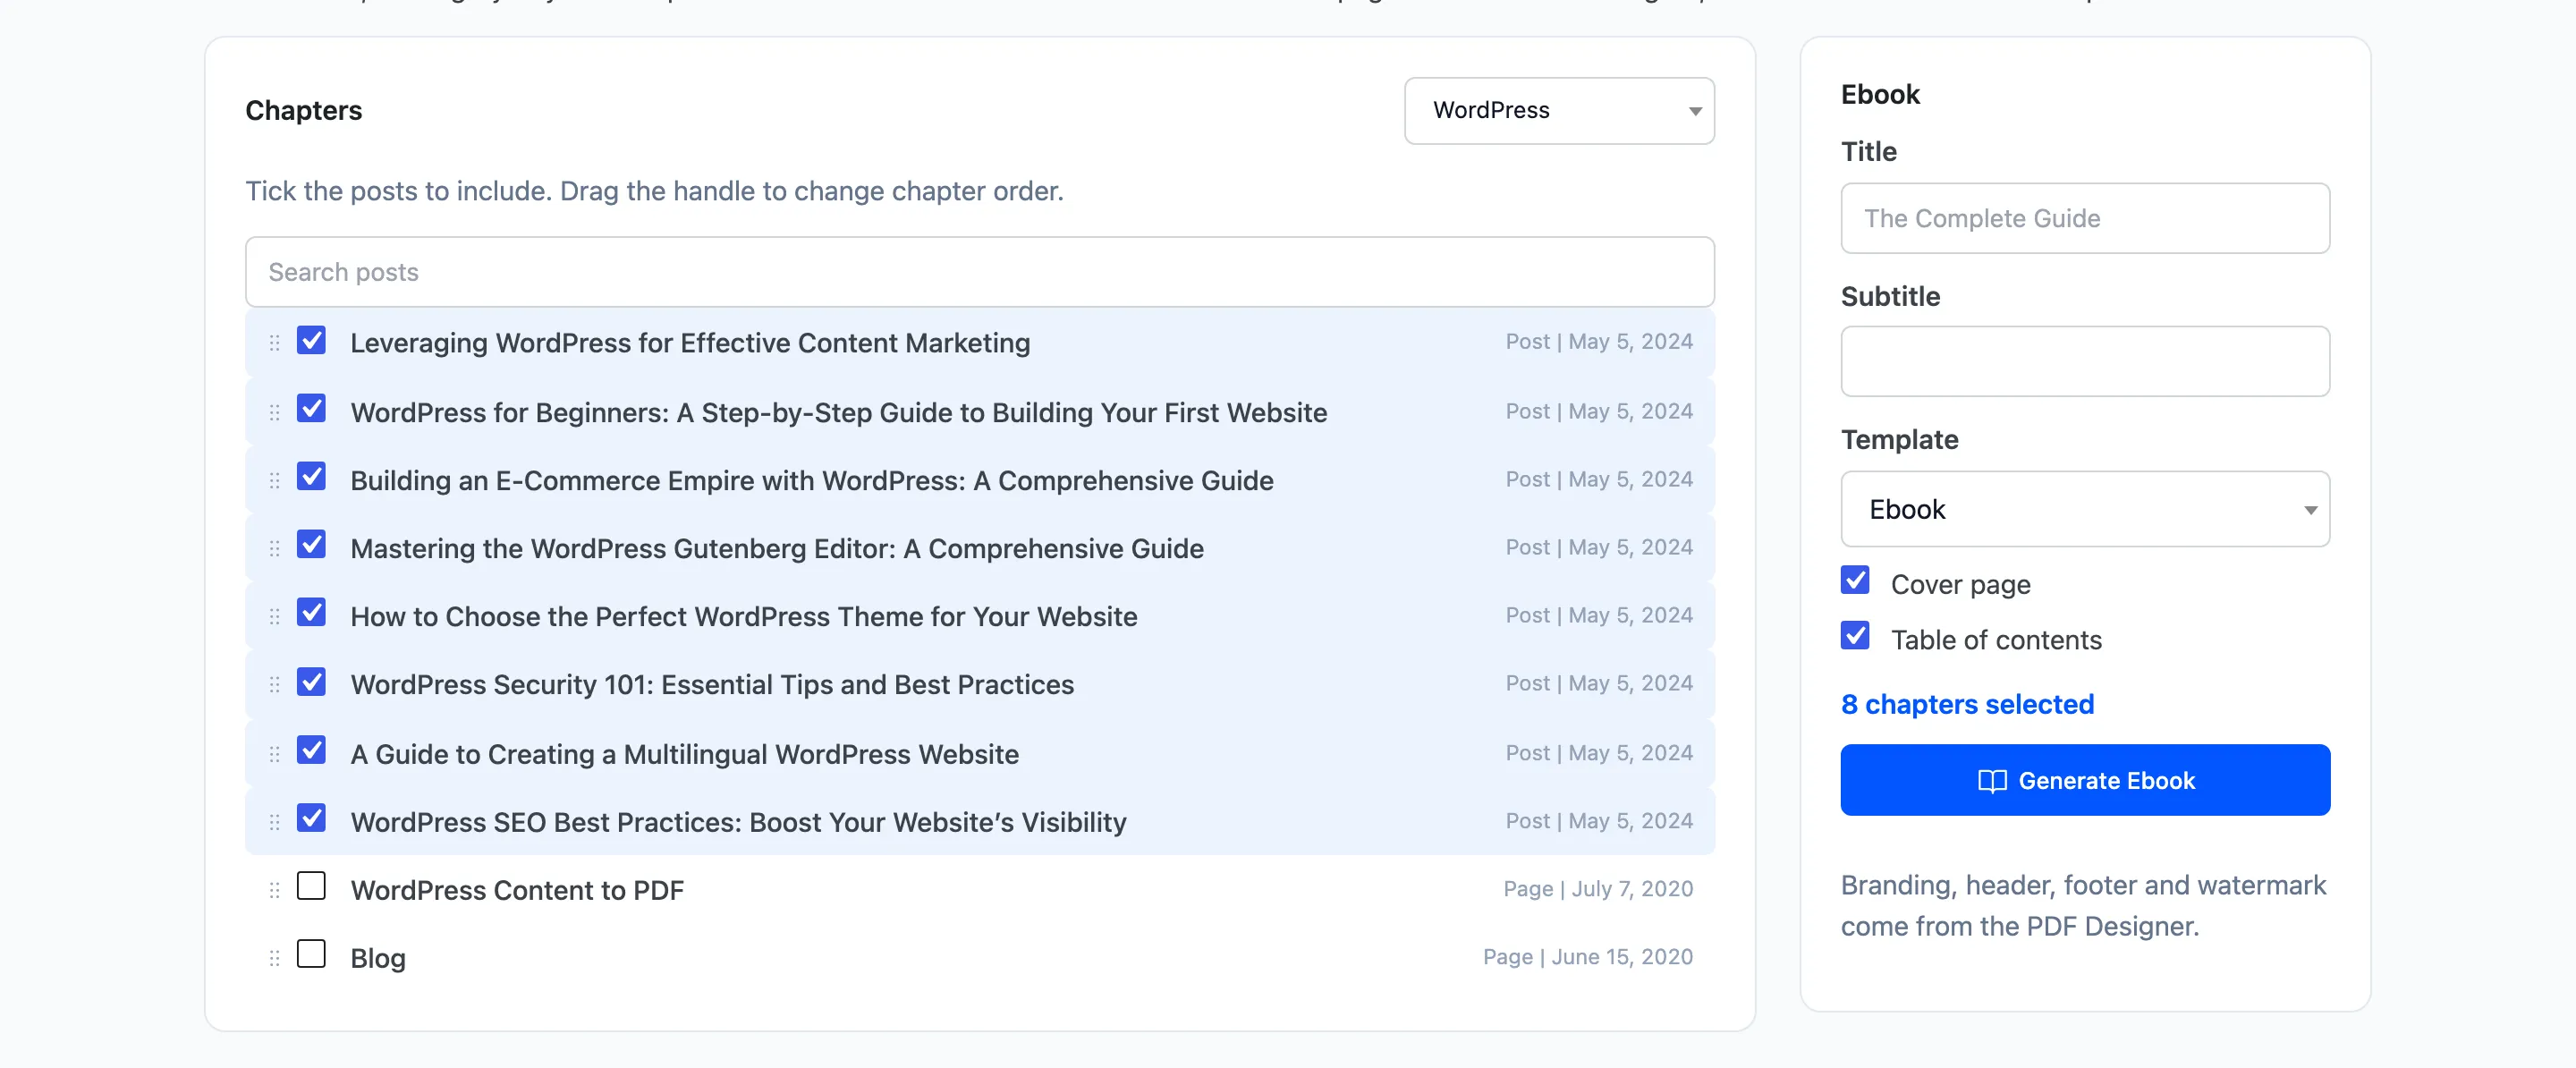Uncheck How to Choose the Perfect Theme checkbox
2576x1068 pixels.
[311, 612]
